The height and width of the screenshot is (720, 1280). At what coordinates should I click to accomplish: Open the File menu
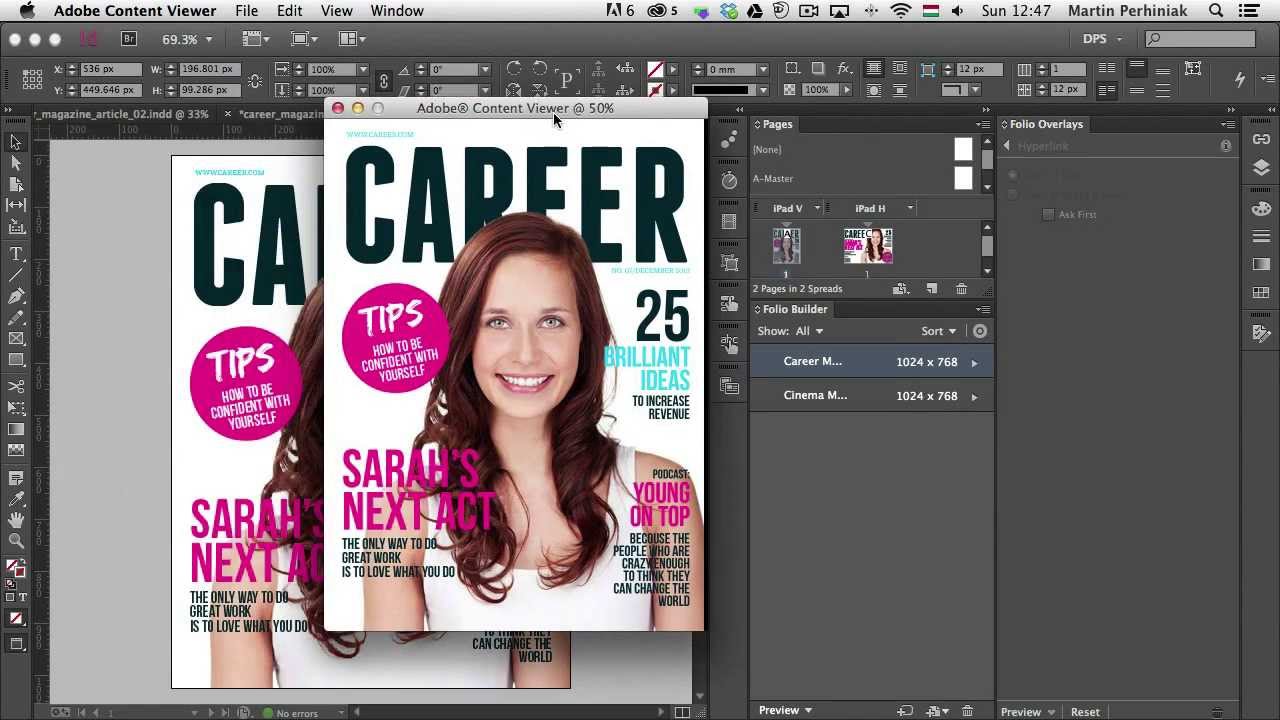click(246, 11)
